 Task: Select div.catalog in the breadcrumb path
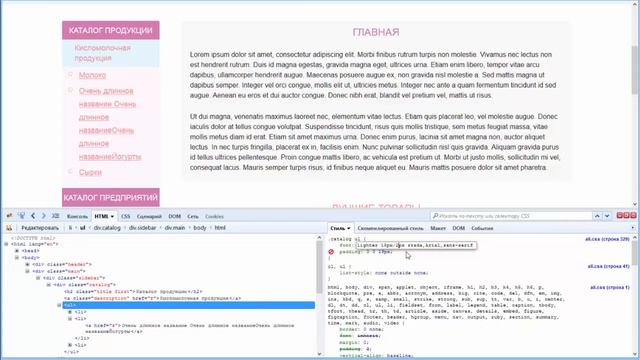[x=107, y=228]
